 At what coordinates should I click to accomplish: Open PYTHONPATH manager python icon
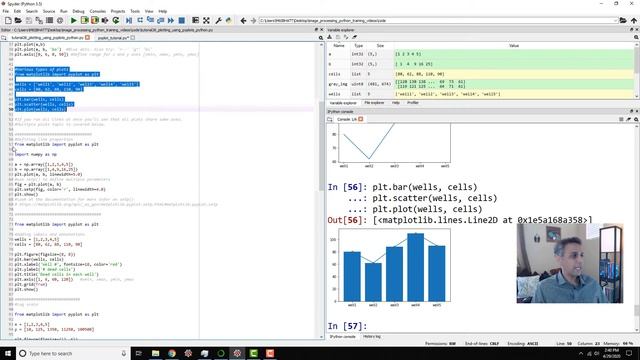click(x=229, y=20)
